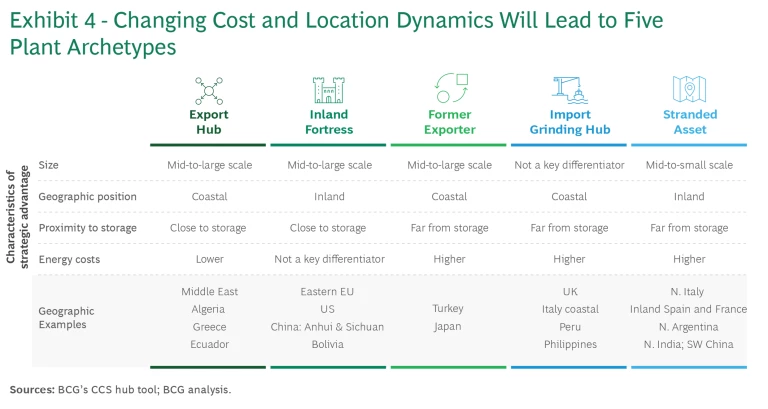Select the Import Grinding Hub heading
Image resolution: width=768 pixels, height=409 pixels.
click(570, 122)
